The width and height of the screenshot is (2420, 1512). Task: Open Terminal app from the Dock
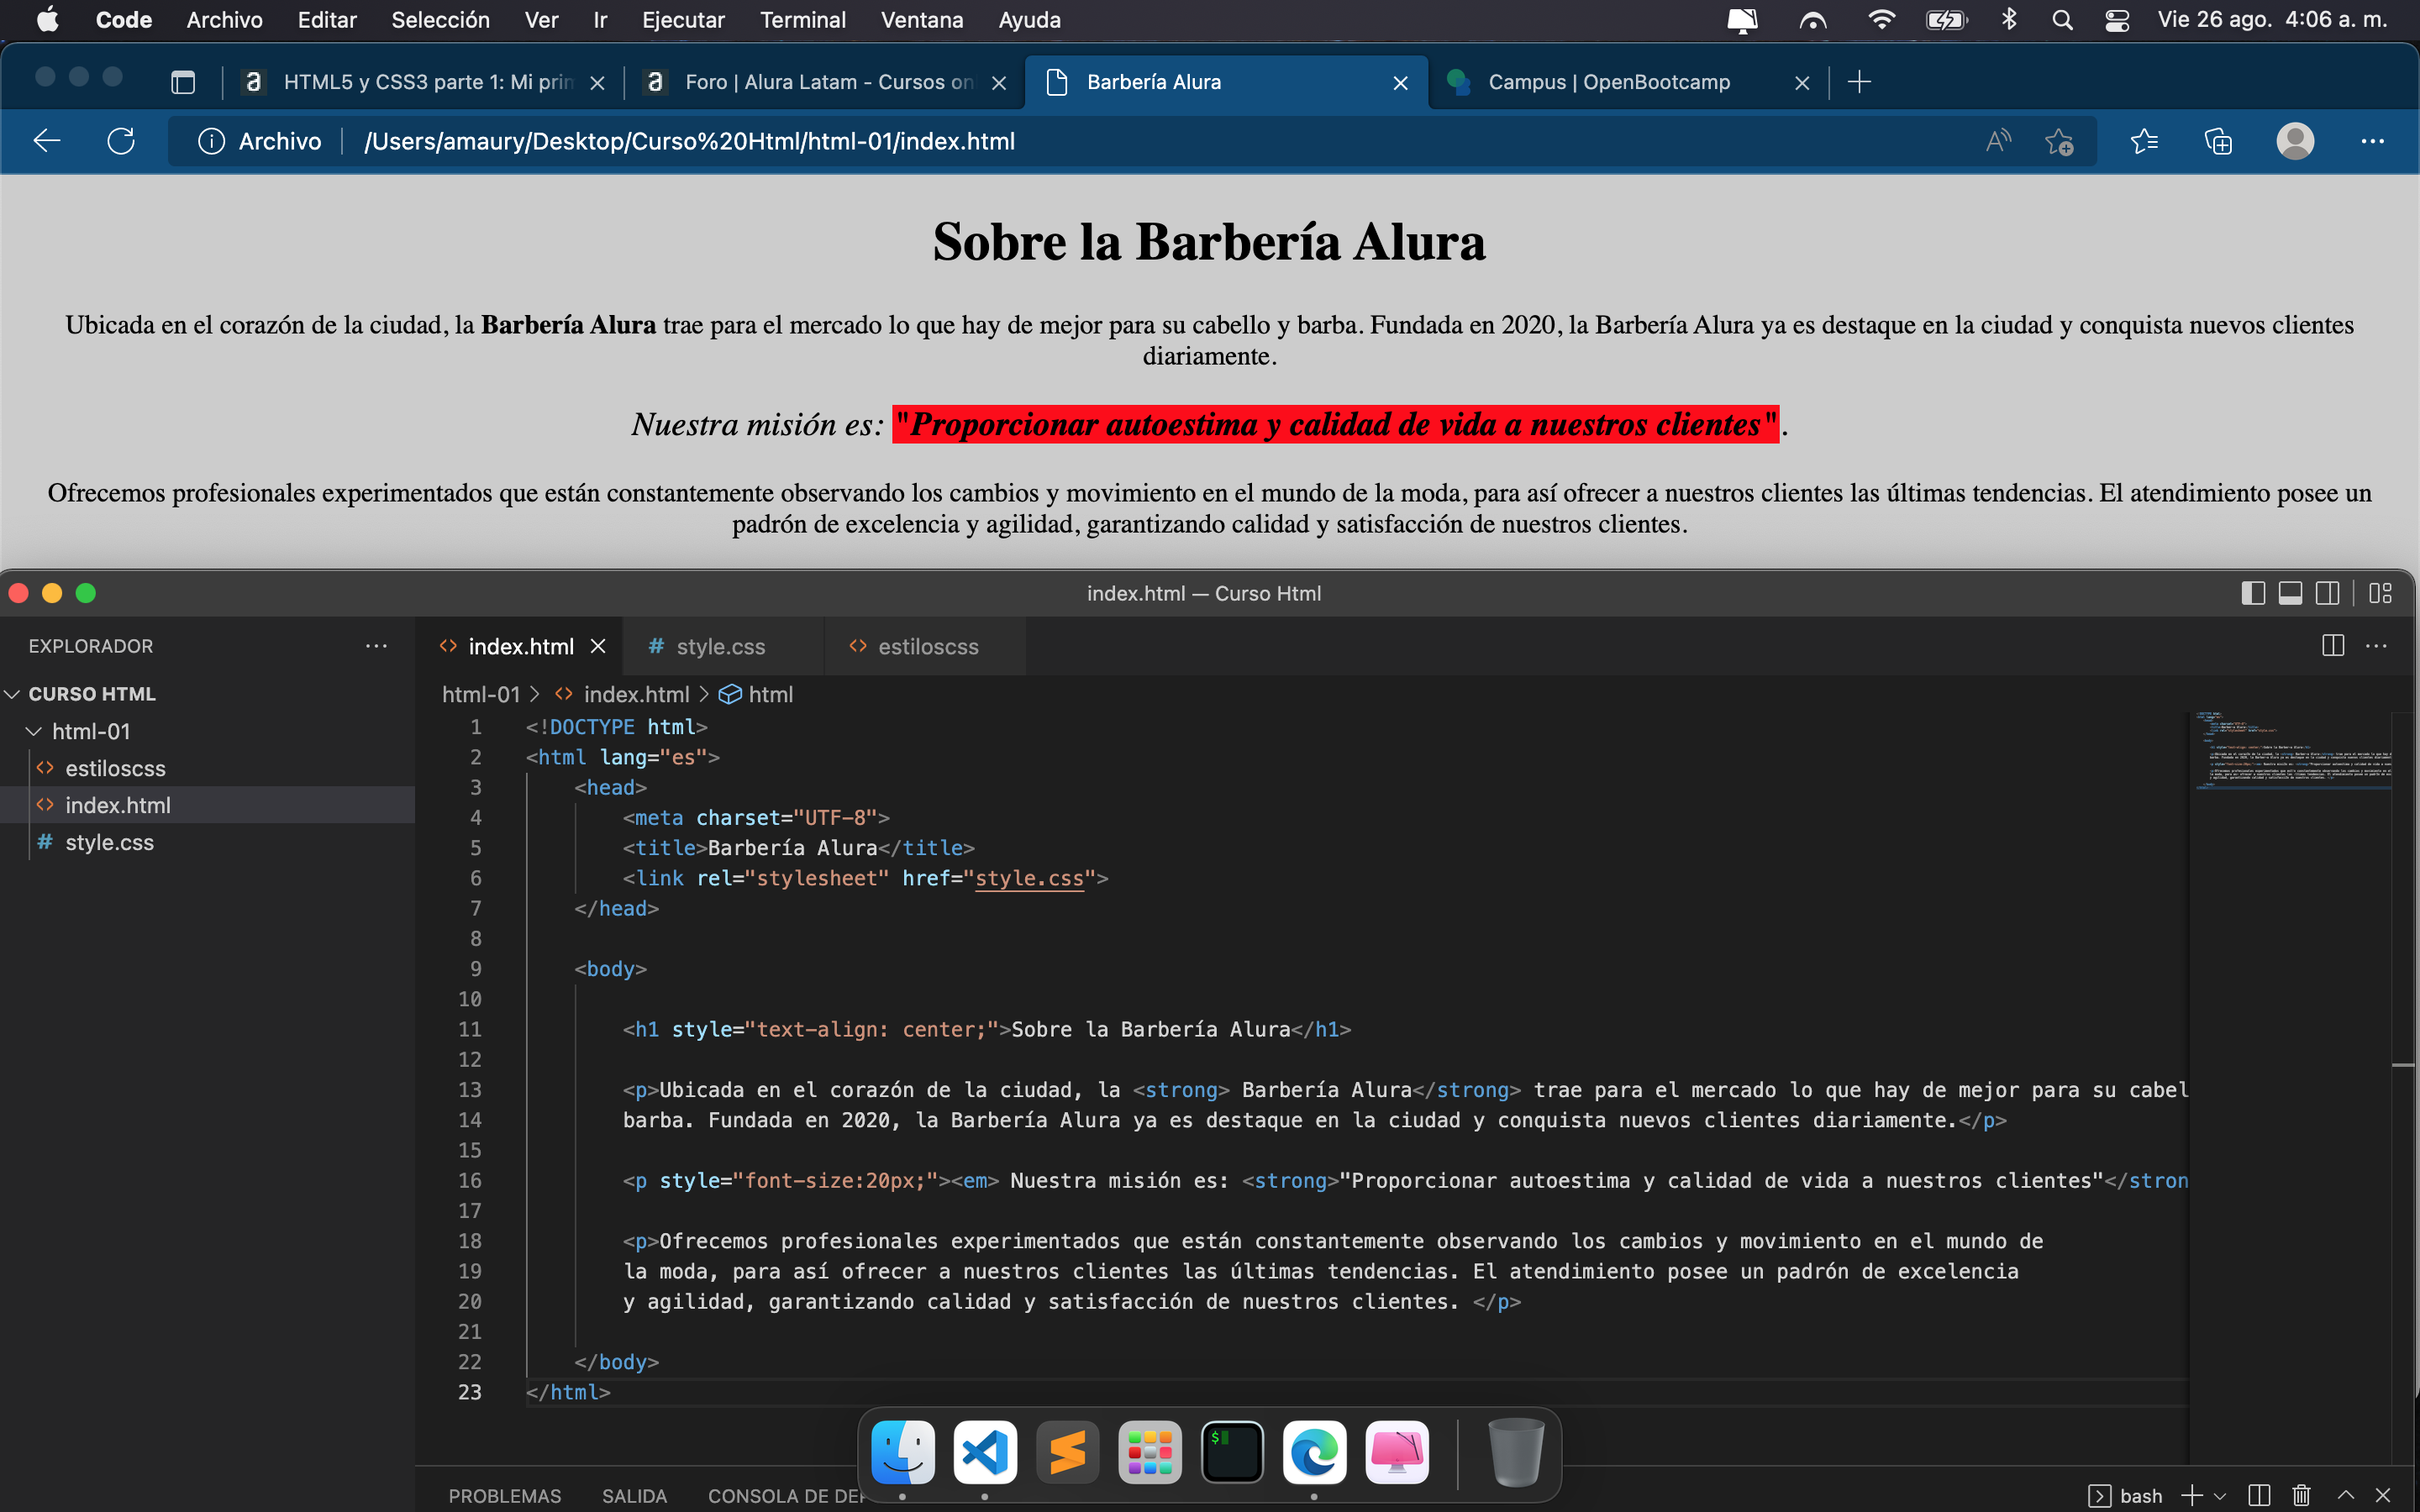(1232, 1452)
